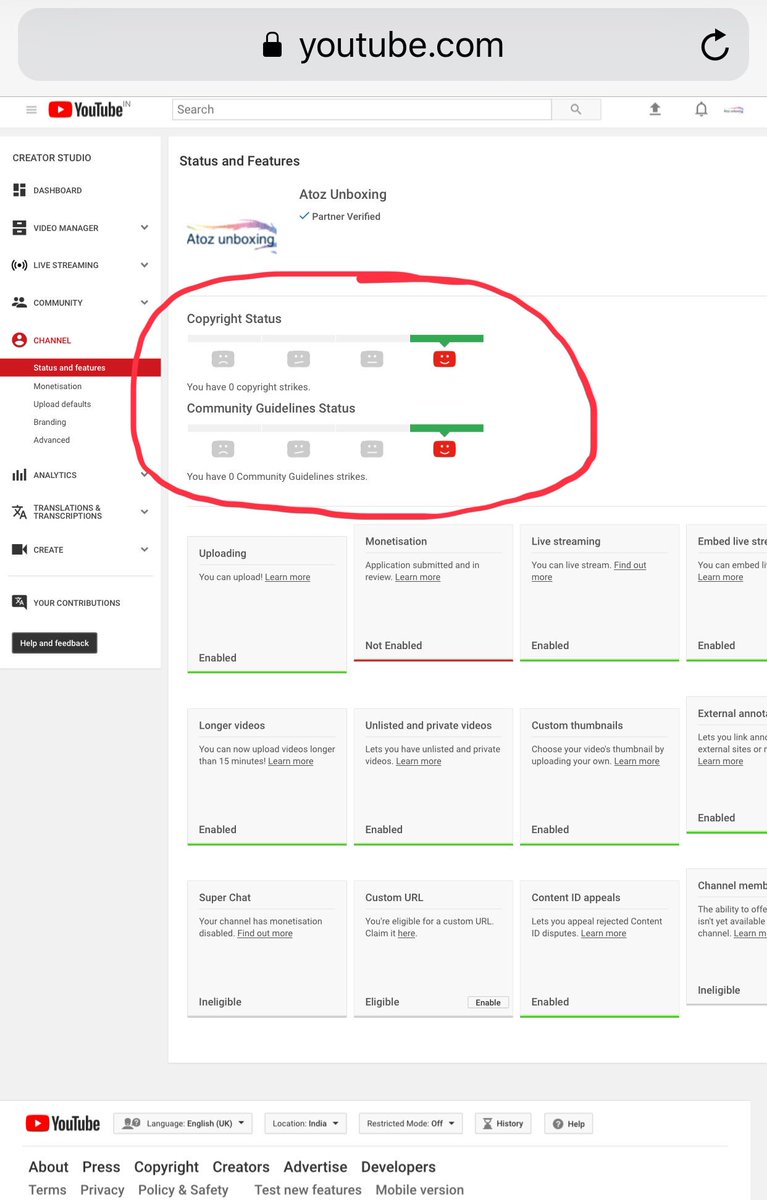The height and width of the screenshot is (1200, 767).
Task: Click the Help and feedback button
Action: [x=55, y=643]
